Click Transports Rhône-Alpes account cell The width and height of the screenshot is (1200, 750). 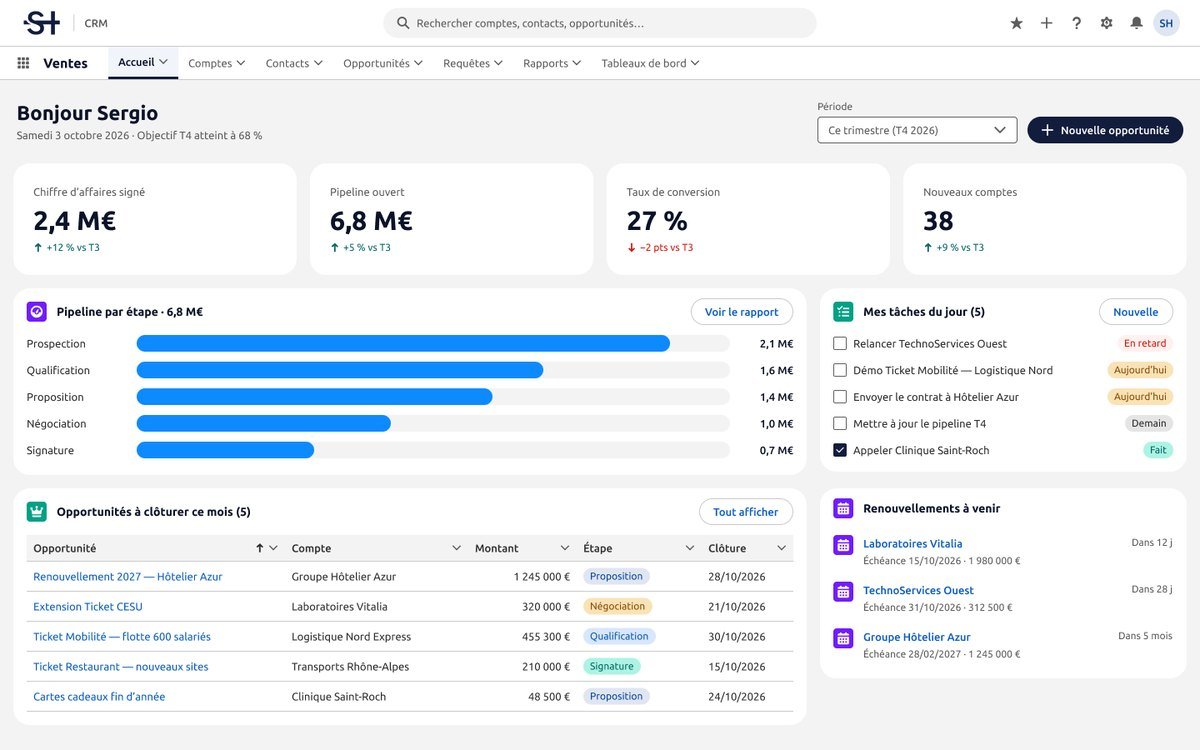click(350, 667)
